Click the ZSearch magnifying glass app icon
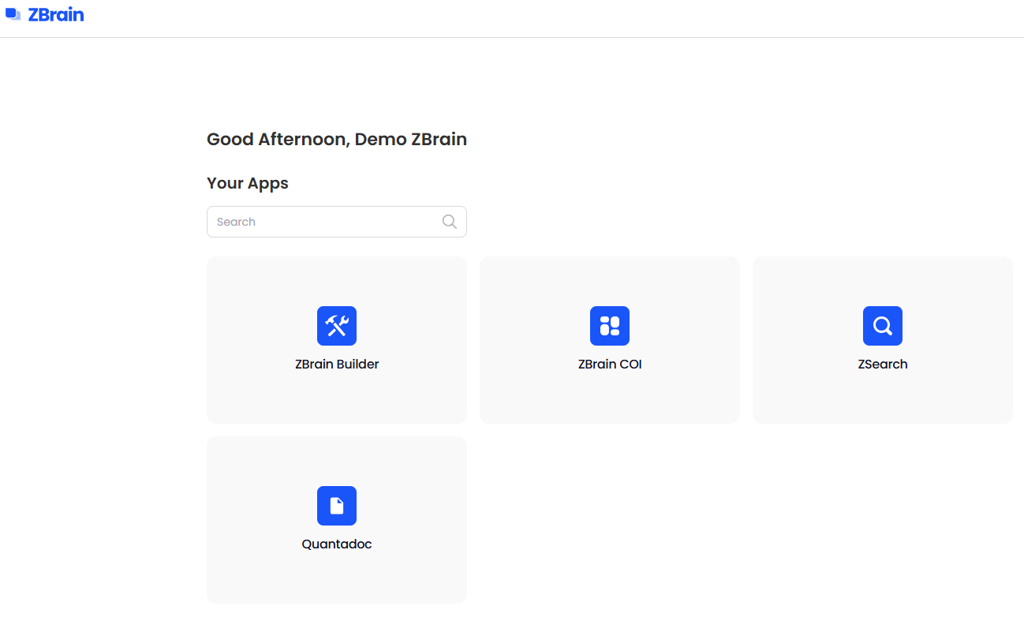The height and width of the screenshot is (621, 1024). coord(882,326)
